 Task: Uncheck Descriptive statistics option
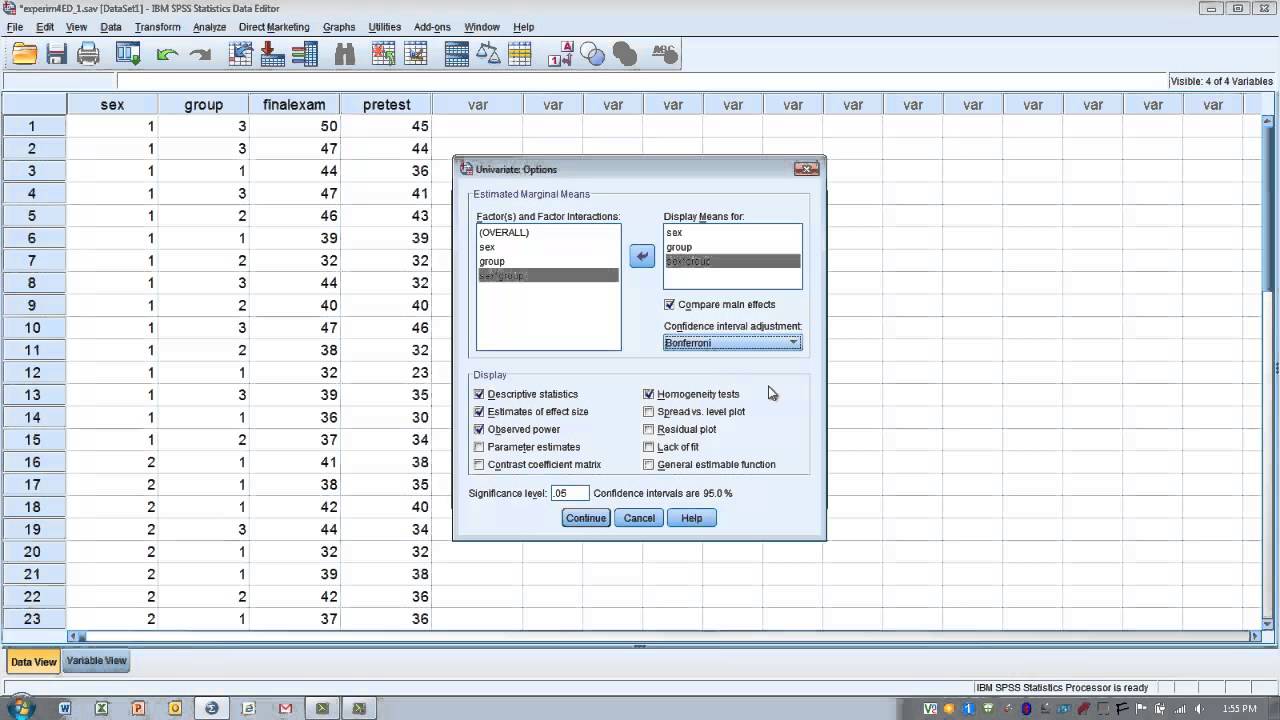[479, 394]
